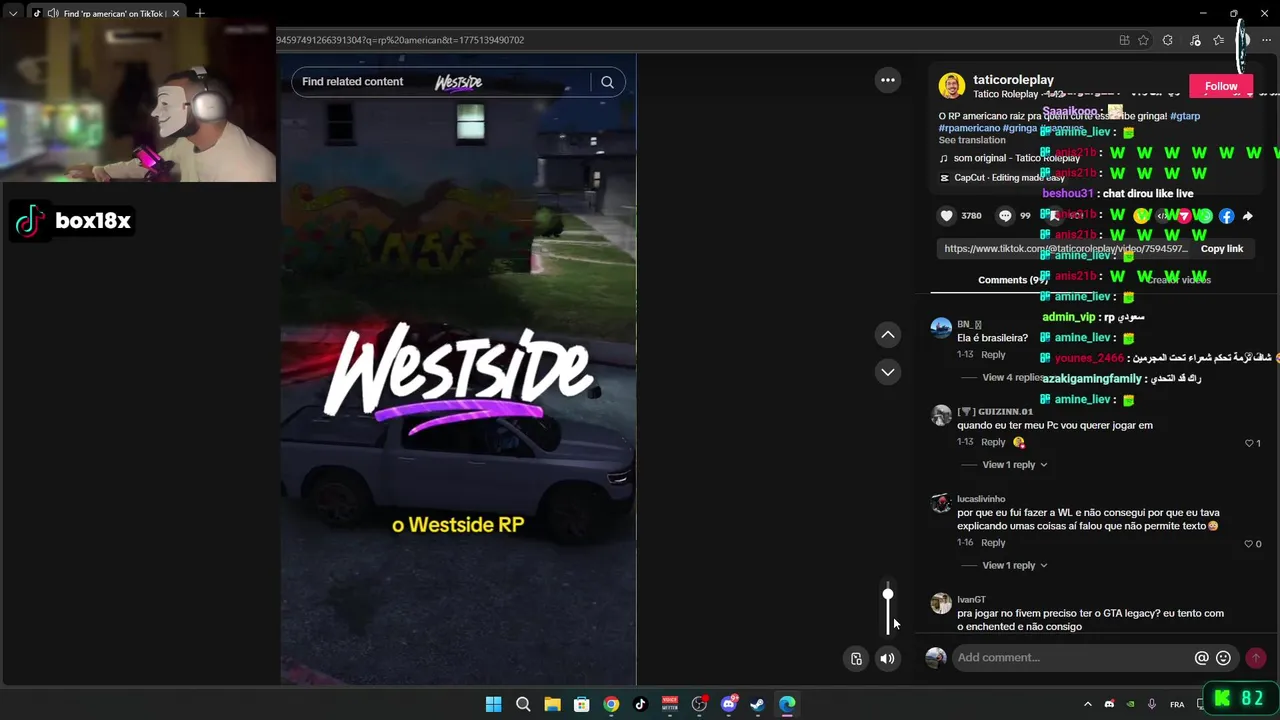The image size is (1280, 720).
Task: Open the #gtarp hashtag
Action: tap(1185, 116)
